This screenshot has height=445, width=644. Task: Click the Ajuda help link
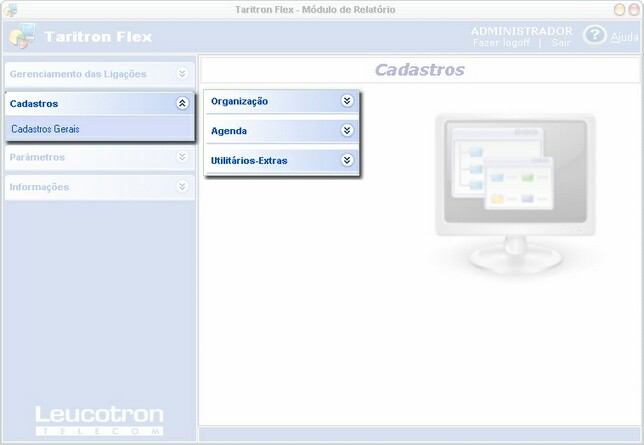624,37
